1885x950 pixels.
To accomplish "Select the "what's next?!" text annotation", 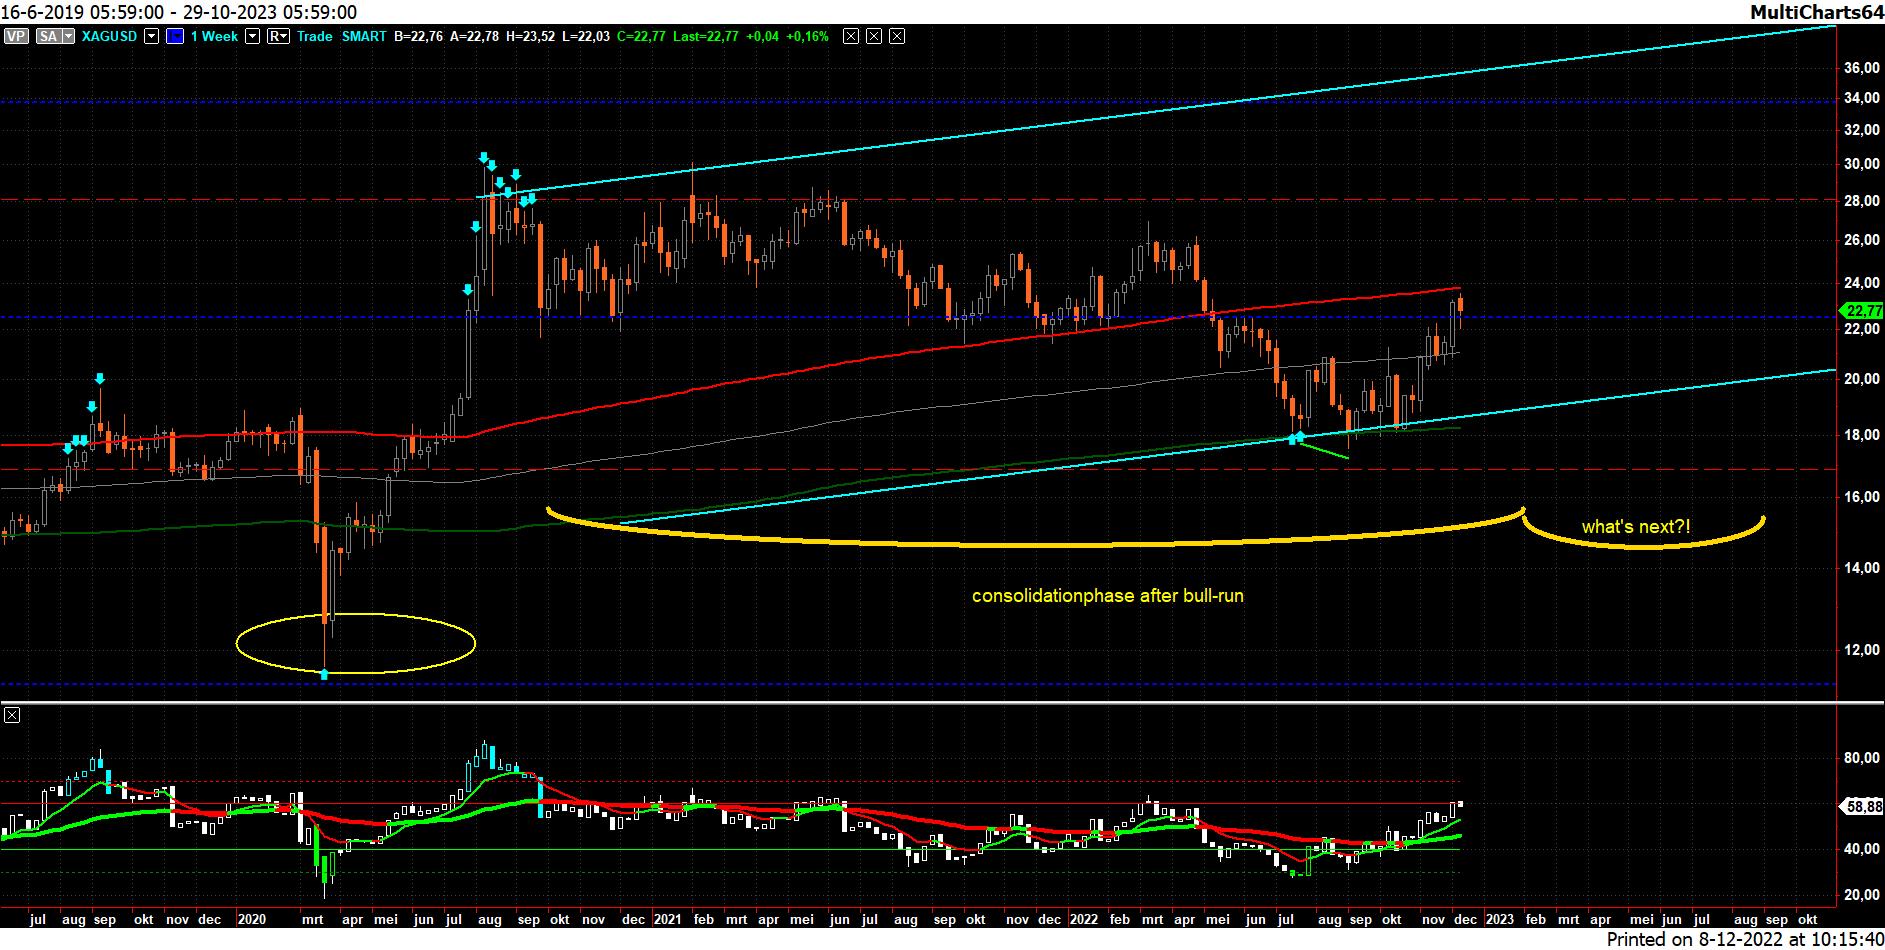I will pyautogui.click(x=1635, y=527).
